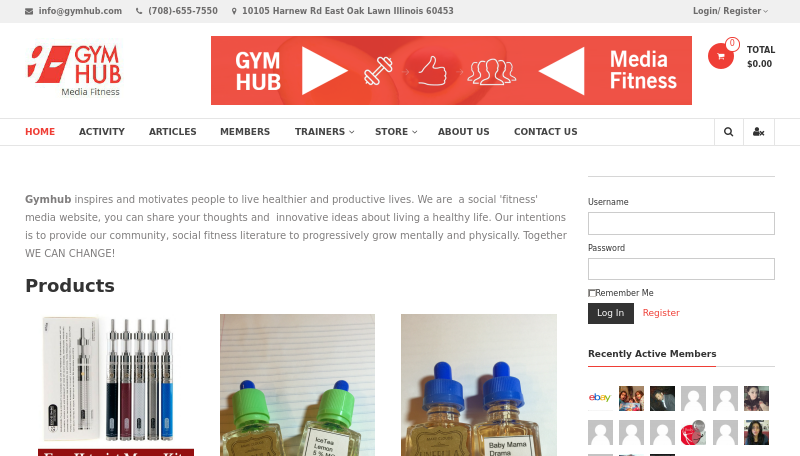Image resolution: width=800 pixels, height=456 pixels.
Task: Open the Articles menu item
Action: [x=172, y=132]
